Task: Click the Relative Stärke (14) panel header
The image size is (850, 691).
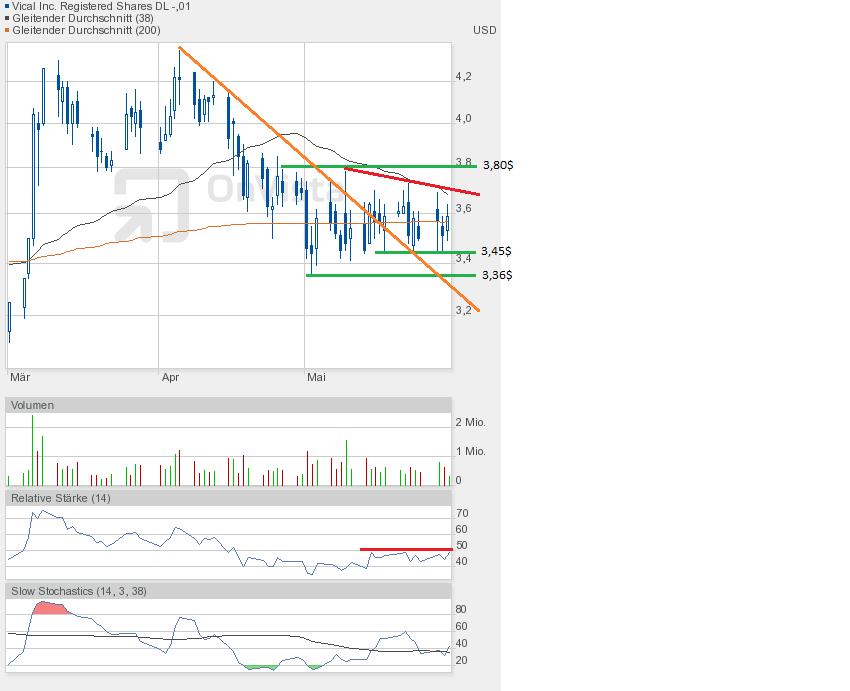Action: coord(58,498)
